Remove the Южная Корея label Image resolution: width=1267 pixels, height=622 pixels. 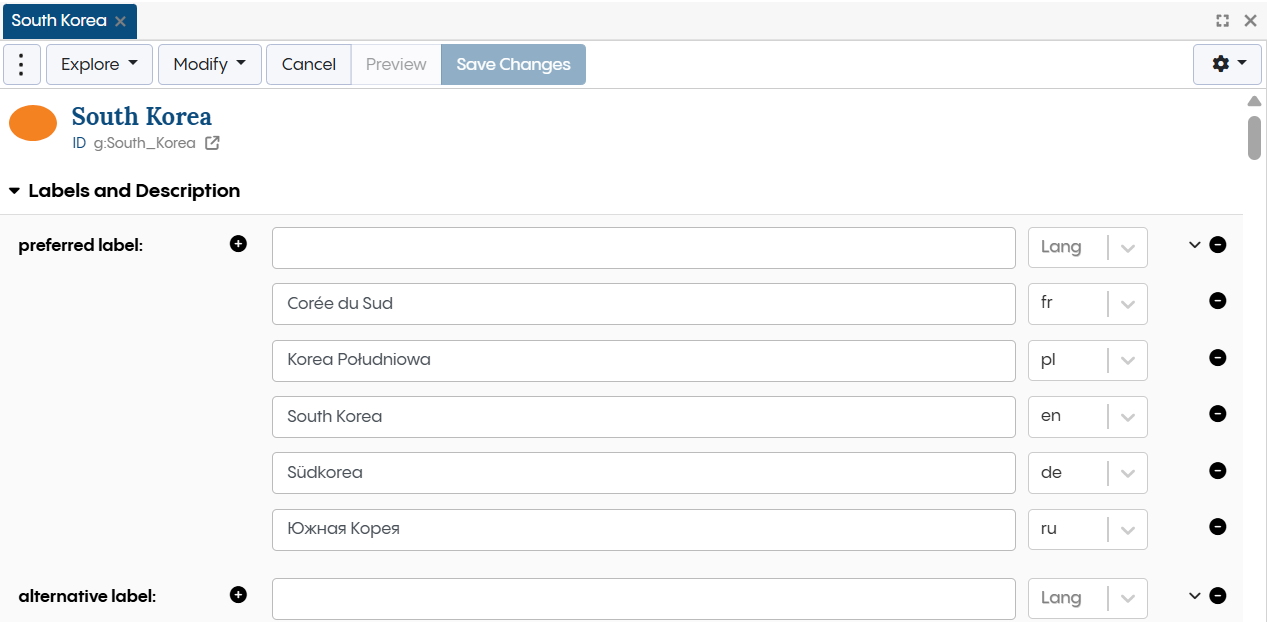pos(1217,527)
